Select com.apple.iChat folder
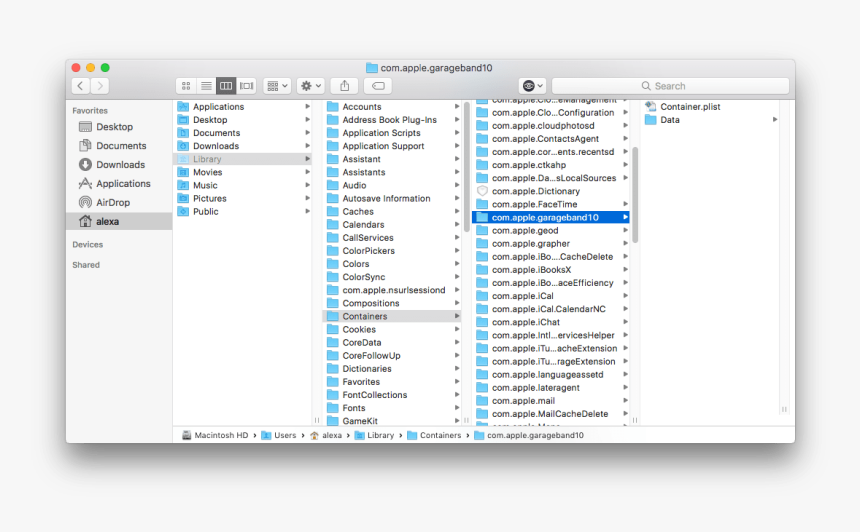The image size is (860, 532). click(x=551, y=322)
